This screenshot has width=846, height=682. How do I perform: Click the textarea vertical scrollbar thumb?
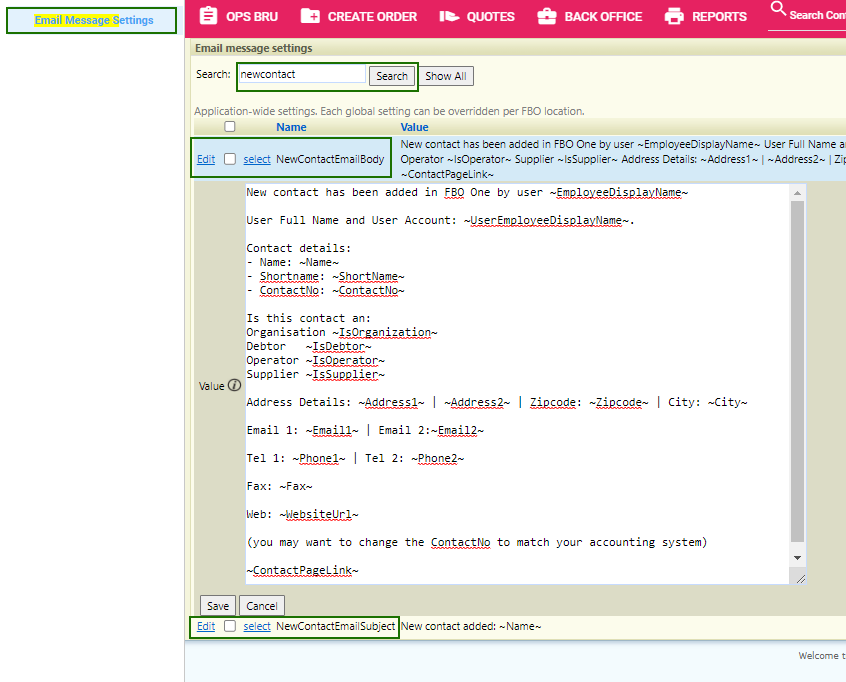[797, 371]
